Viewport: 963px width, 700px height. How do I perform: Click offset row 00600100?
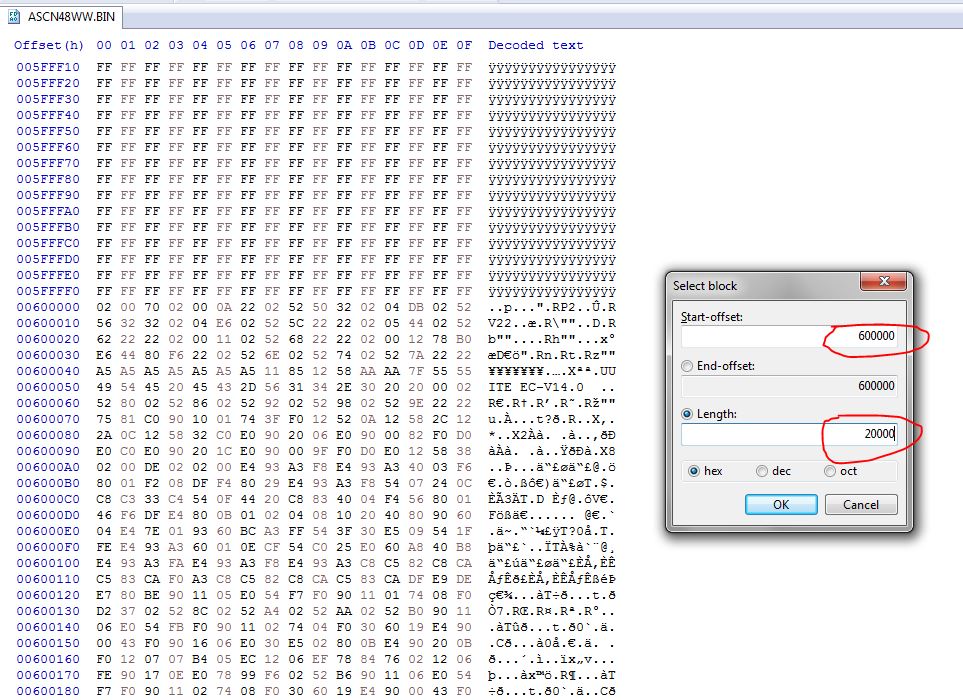click(48, 563)
